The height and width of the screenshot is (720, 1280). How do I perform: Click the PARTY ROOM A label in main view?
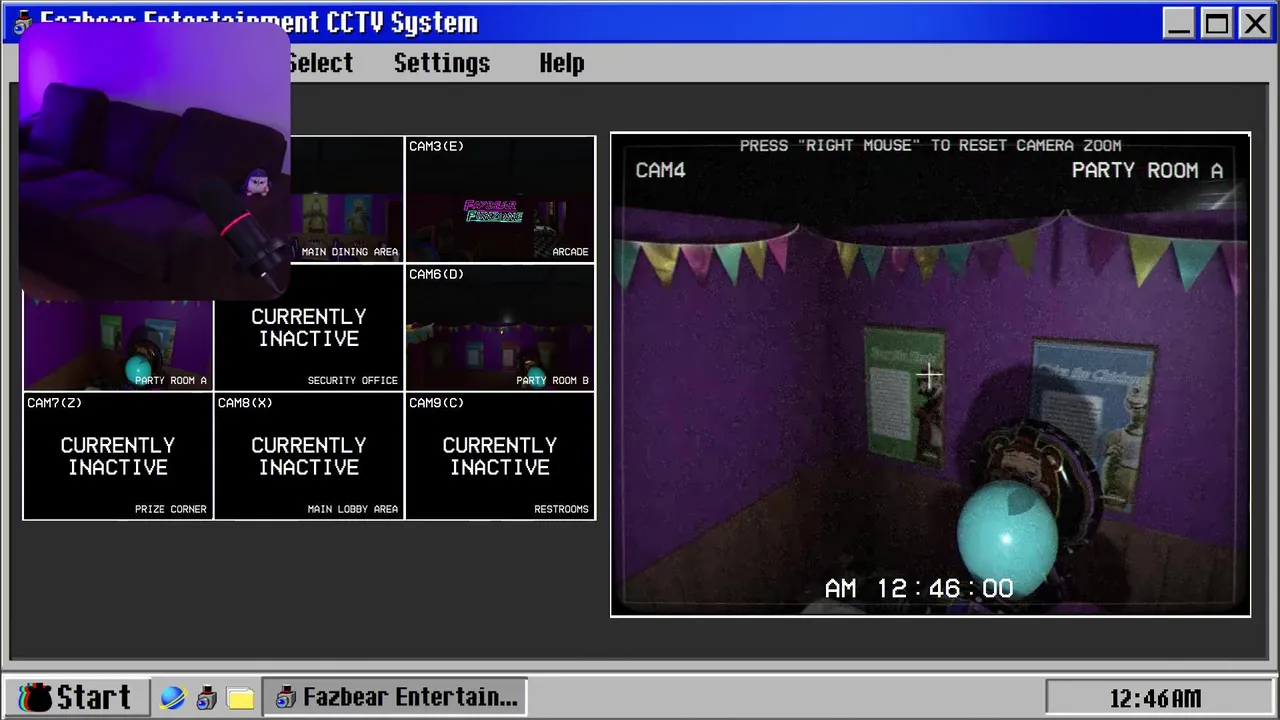(x=1147, y=171)
